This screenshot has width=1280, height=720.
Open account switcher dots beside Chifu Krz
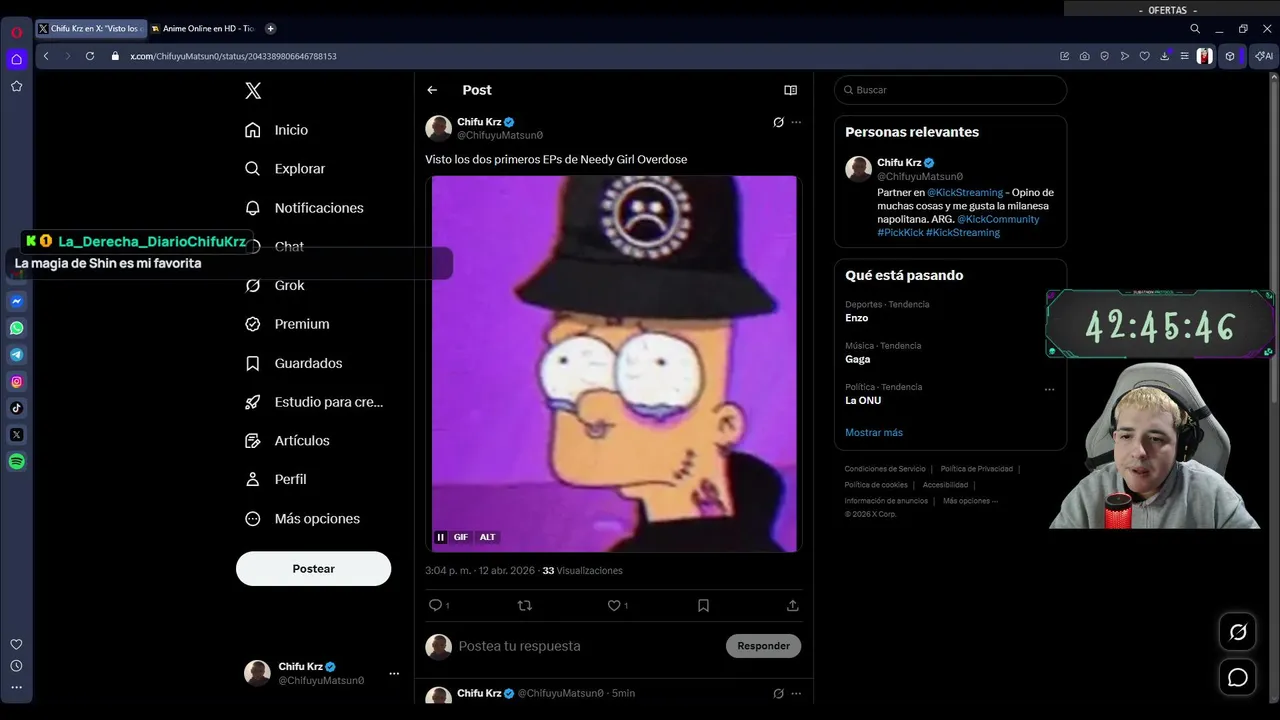pyautogui.click(x=394, y=673)
